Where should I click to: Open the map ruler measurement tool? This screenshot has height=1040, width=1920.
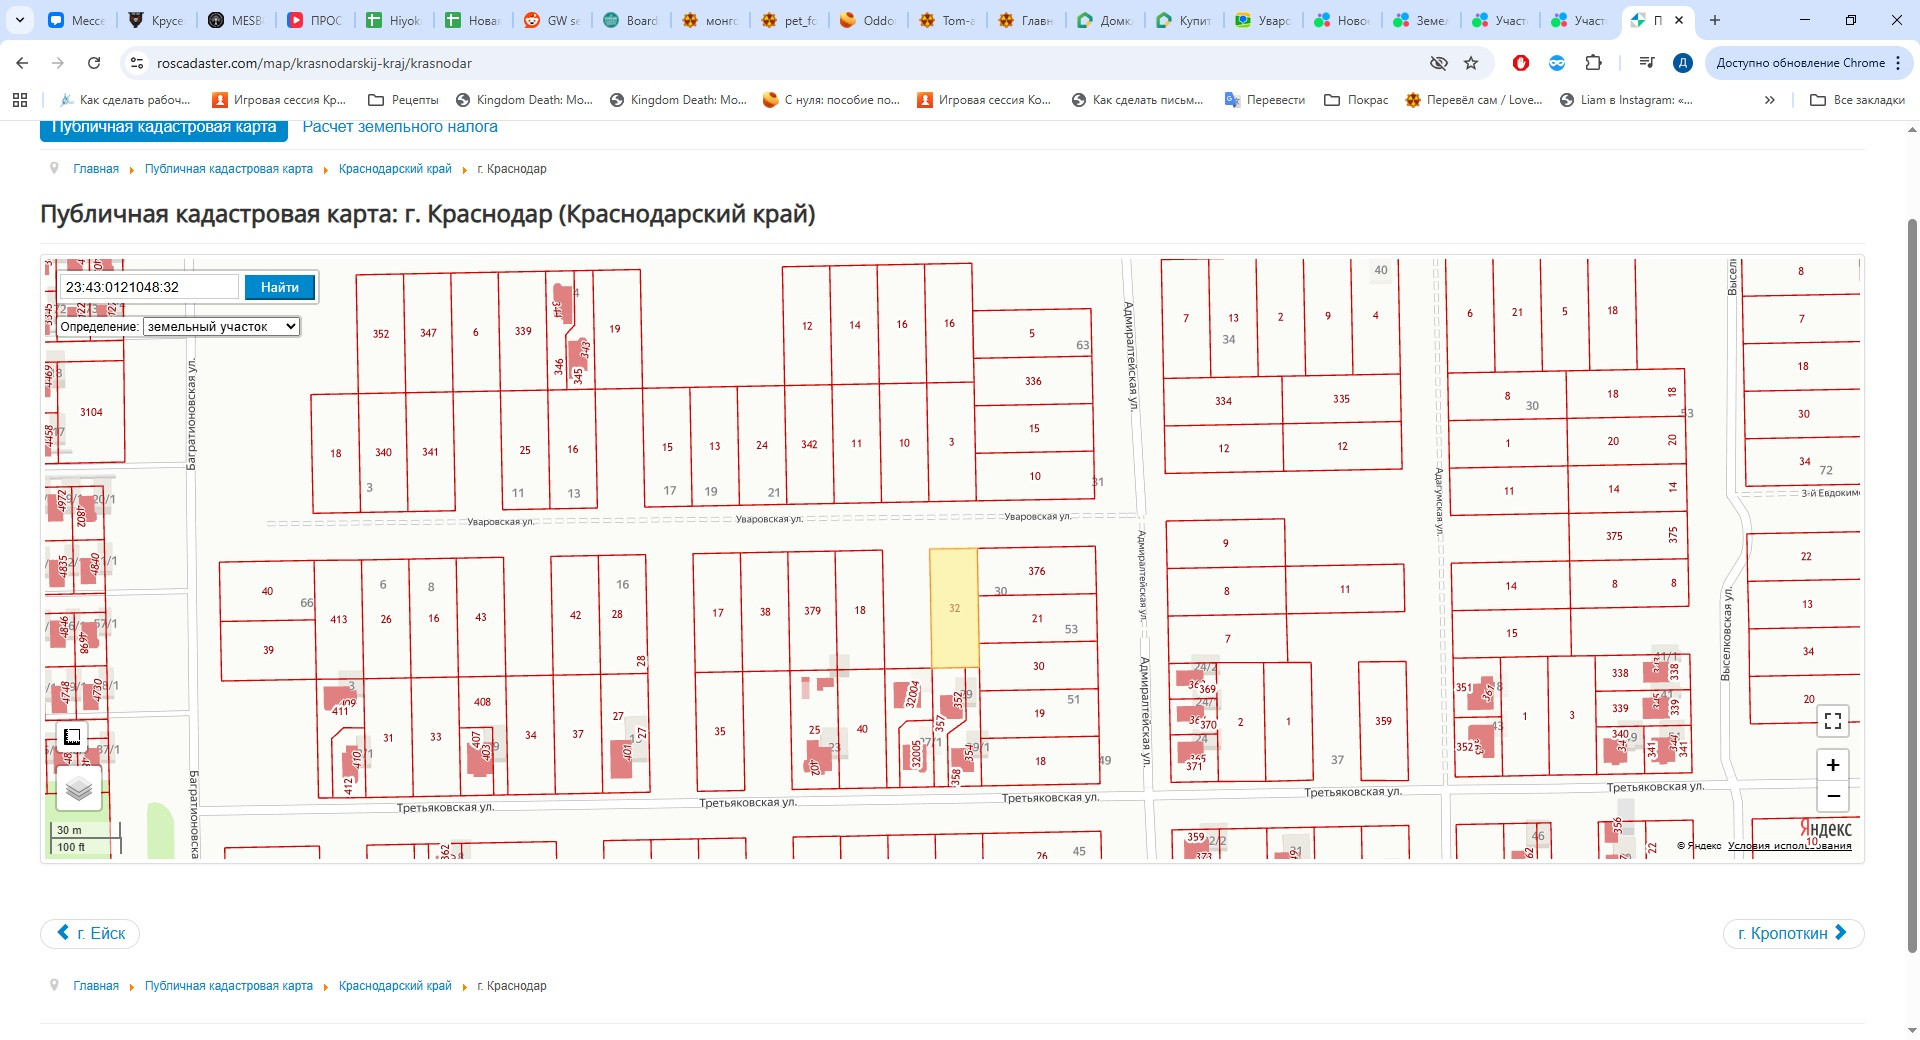(x=72, y=737)
